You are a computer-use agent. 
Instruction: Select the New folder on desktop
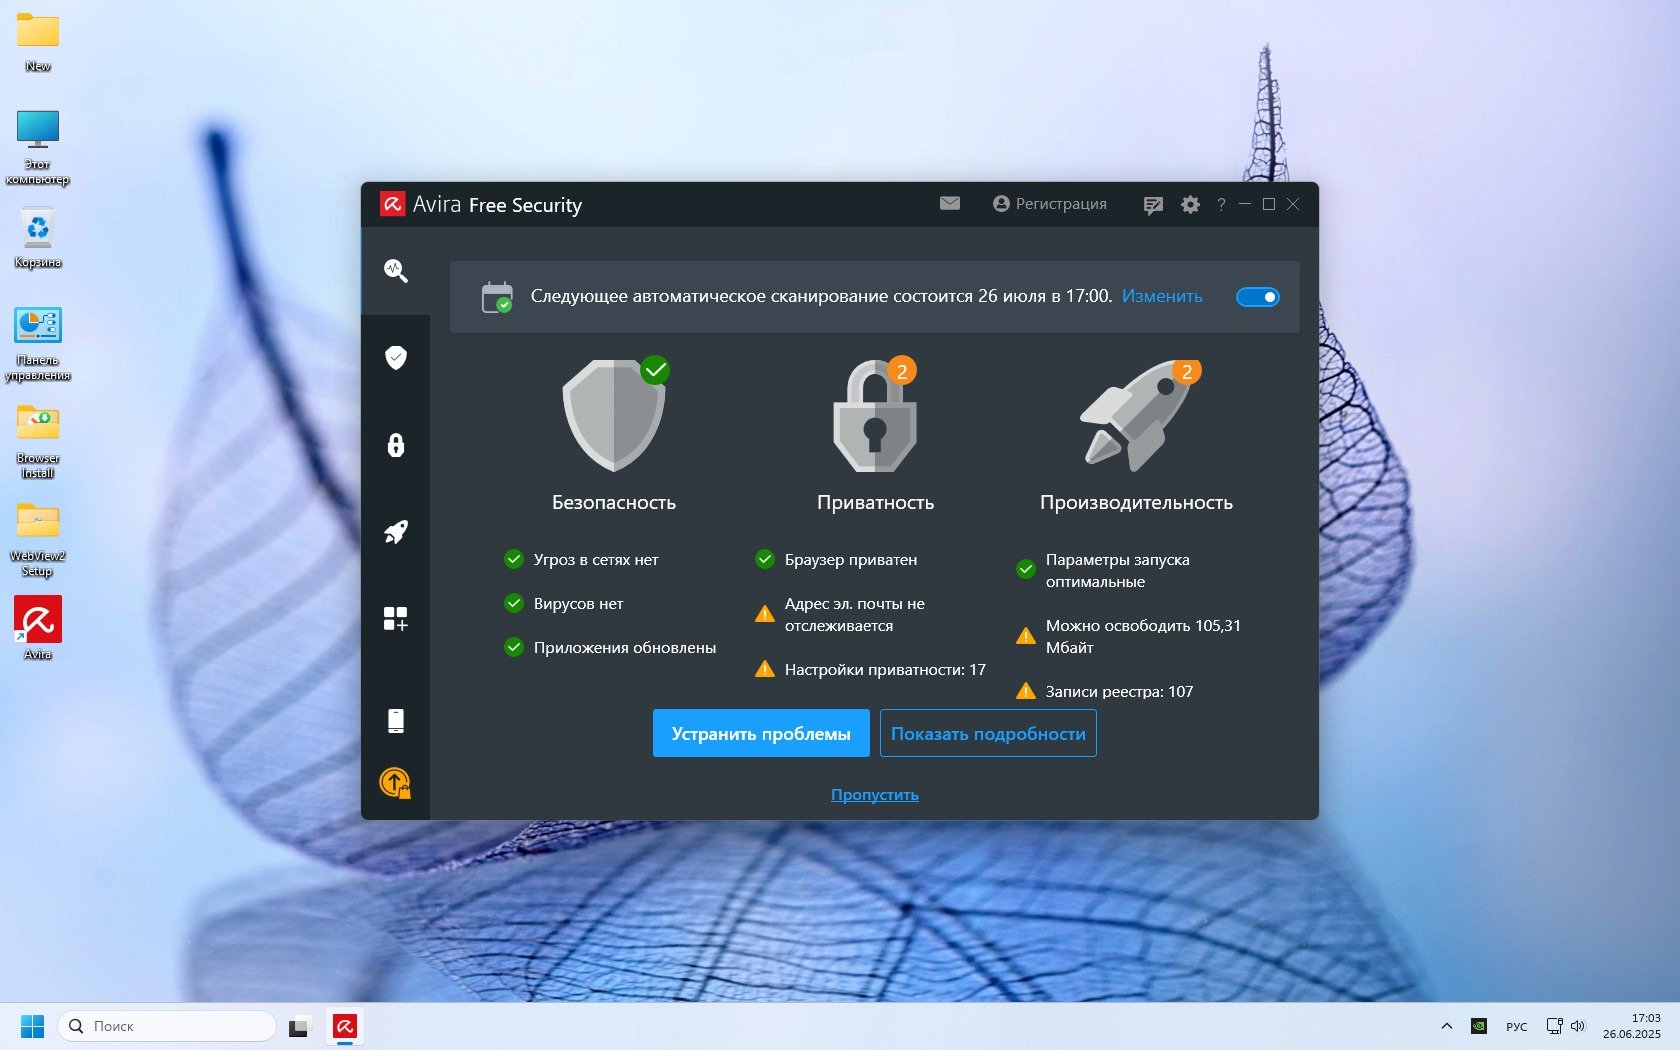point(38,43)
